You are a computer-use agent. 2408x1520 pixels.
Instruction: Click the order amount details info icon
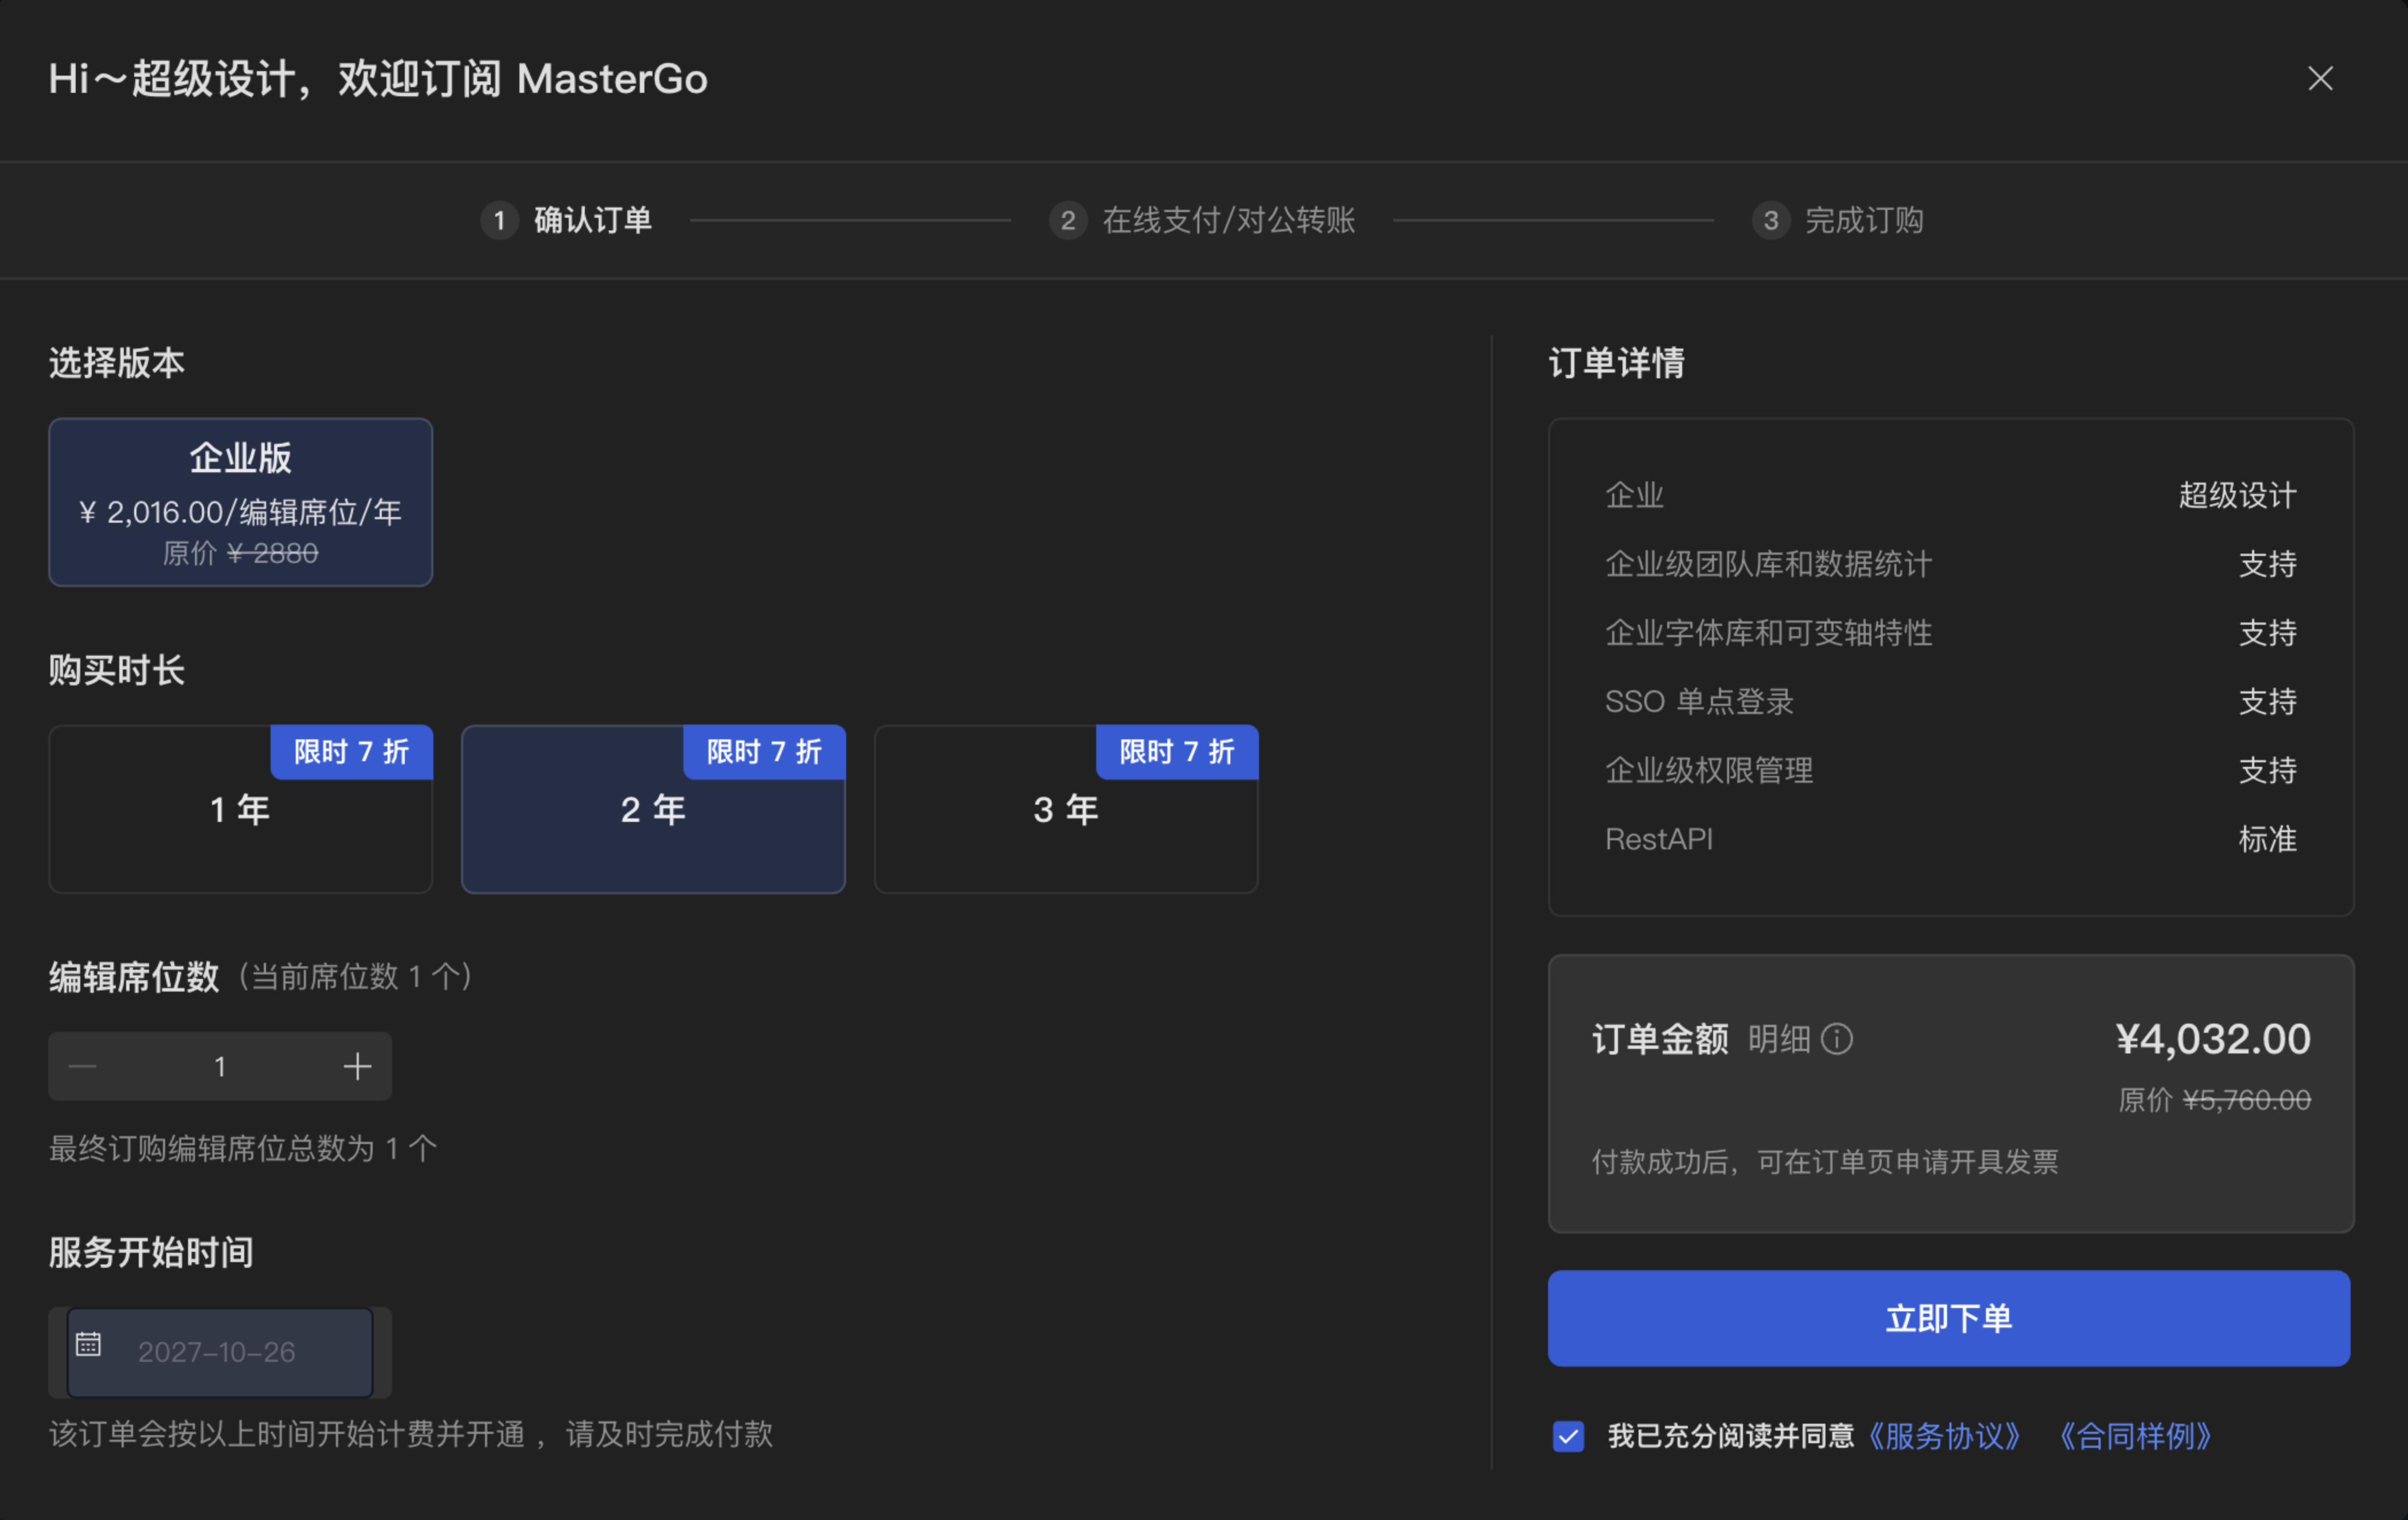[1837, 1039]
